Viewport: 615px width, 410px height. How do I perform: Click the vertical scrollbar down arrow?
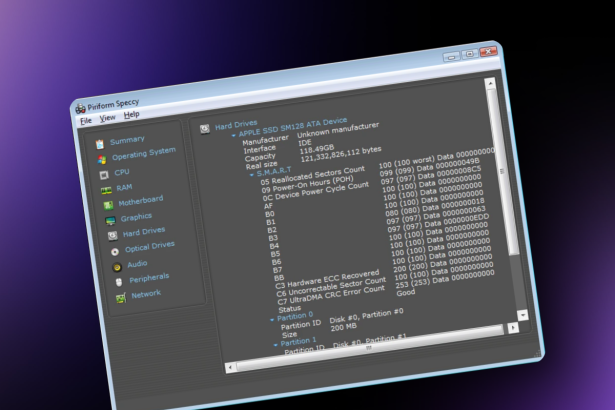pos(523,315)
